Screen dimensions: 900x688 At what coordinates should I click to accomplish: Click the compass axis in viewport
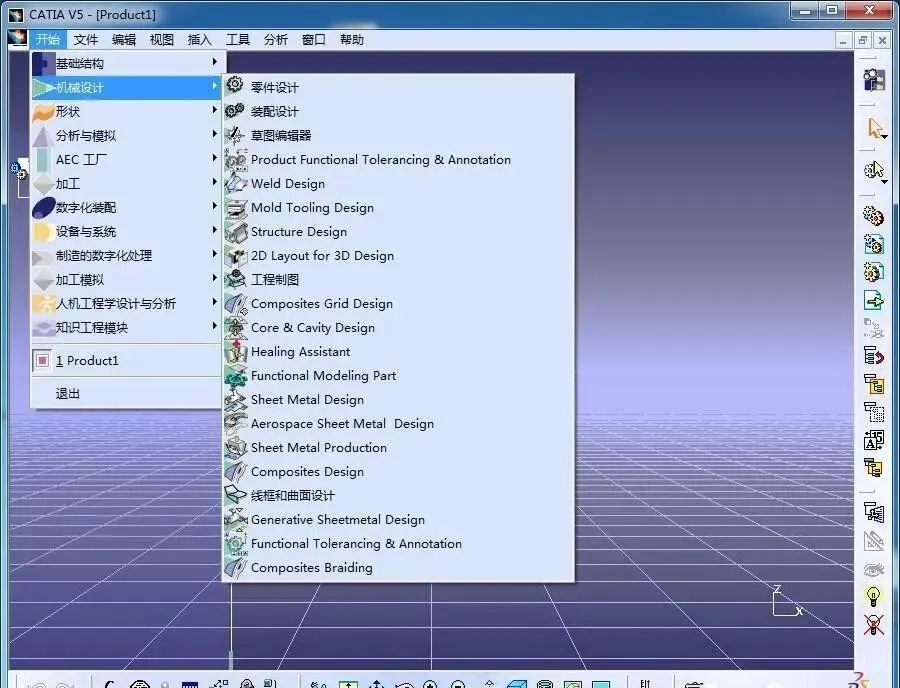click(x=787, y=602)
